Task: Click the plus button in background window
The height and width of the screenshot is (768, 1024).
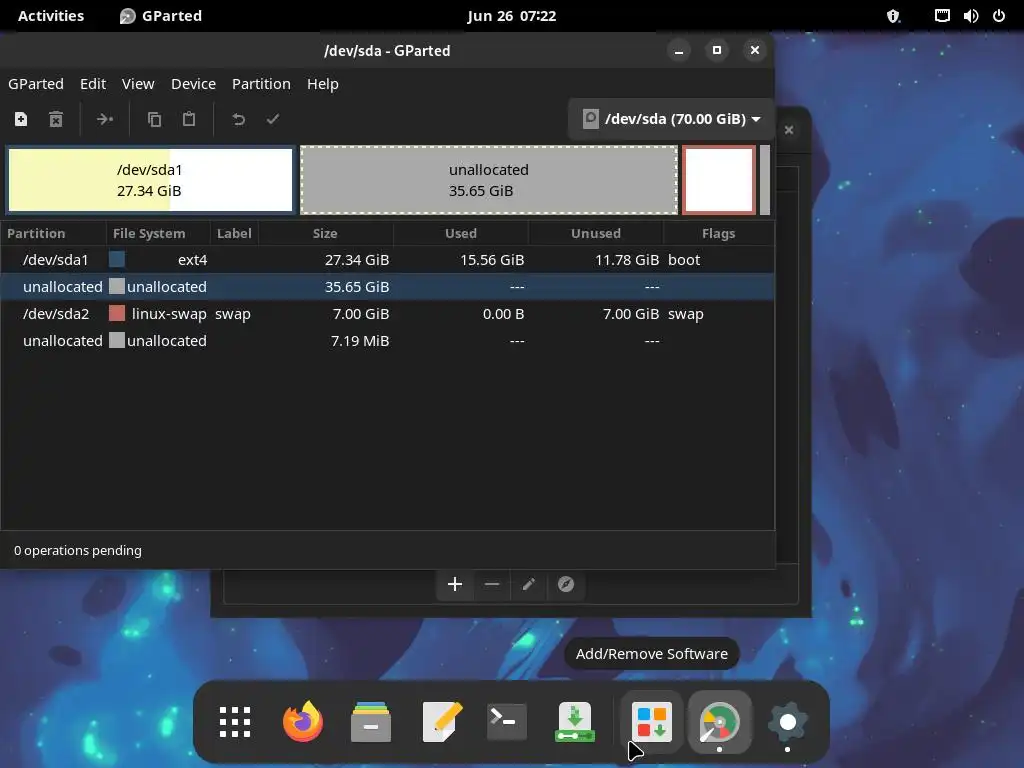Action: coord(455,584)
